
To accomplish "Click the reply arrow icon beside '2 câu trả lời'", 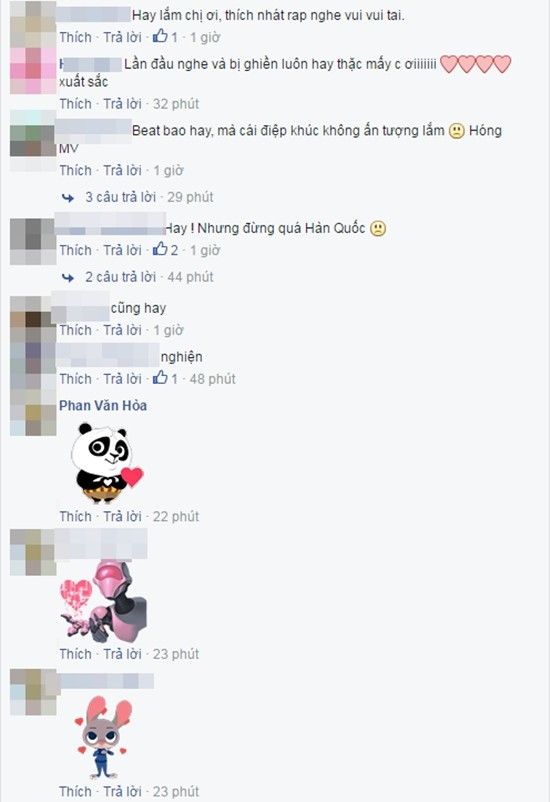I will [68, 277].
